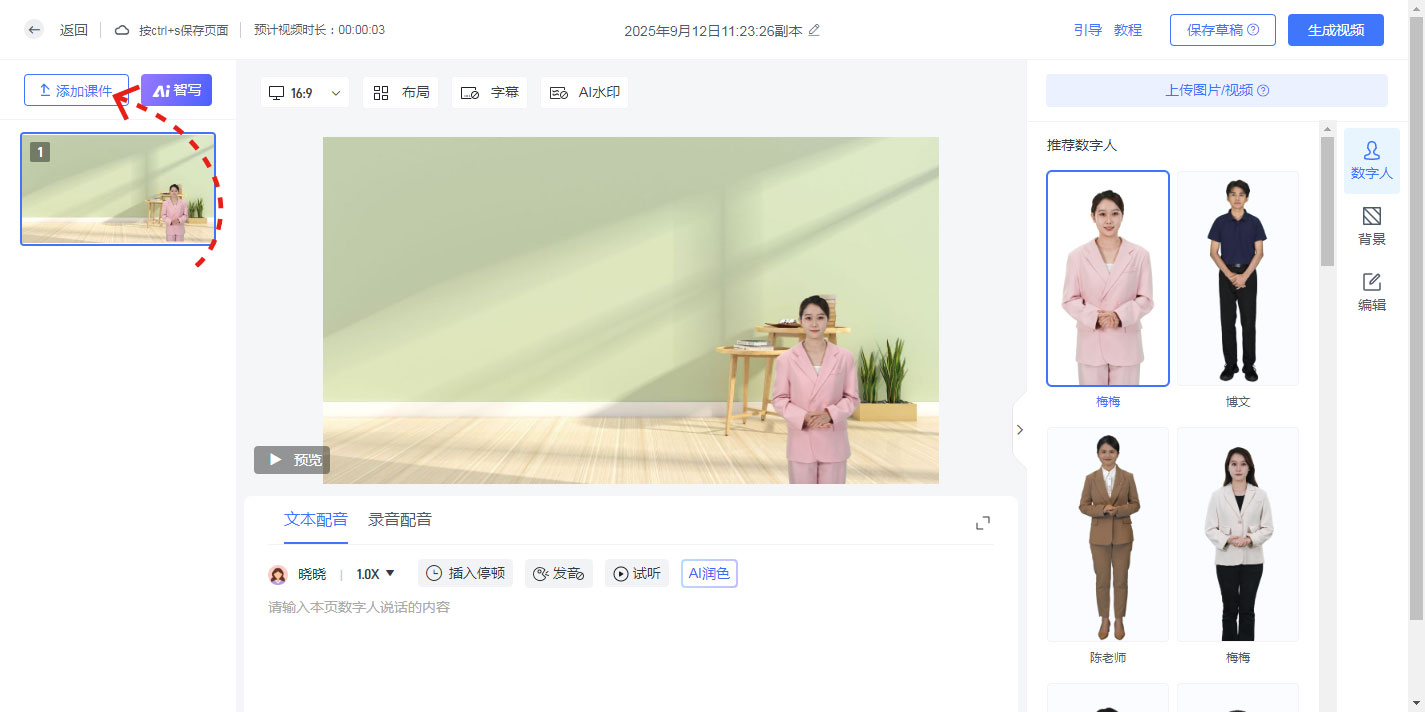This screenshot has height=712, width=1425.
Task: Switch to the 录音配音 tab
Action: point(401,520)
